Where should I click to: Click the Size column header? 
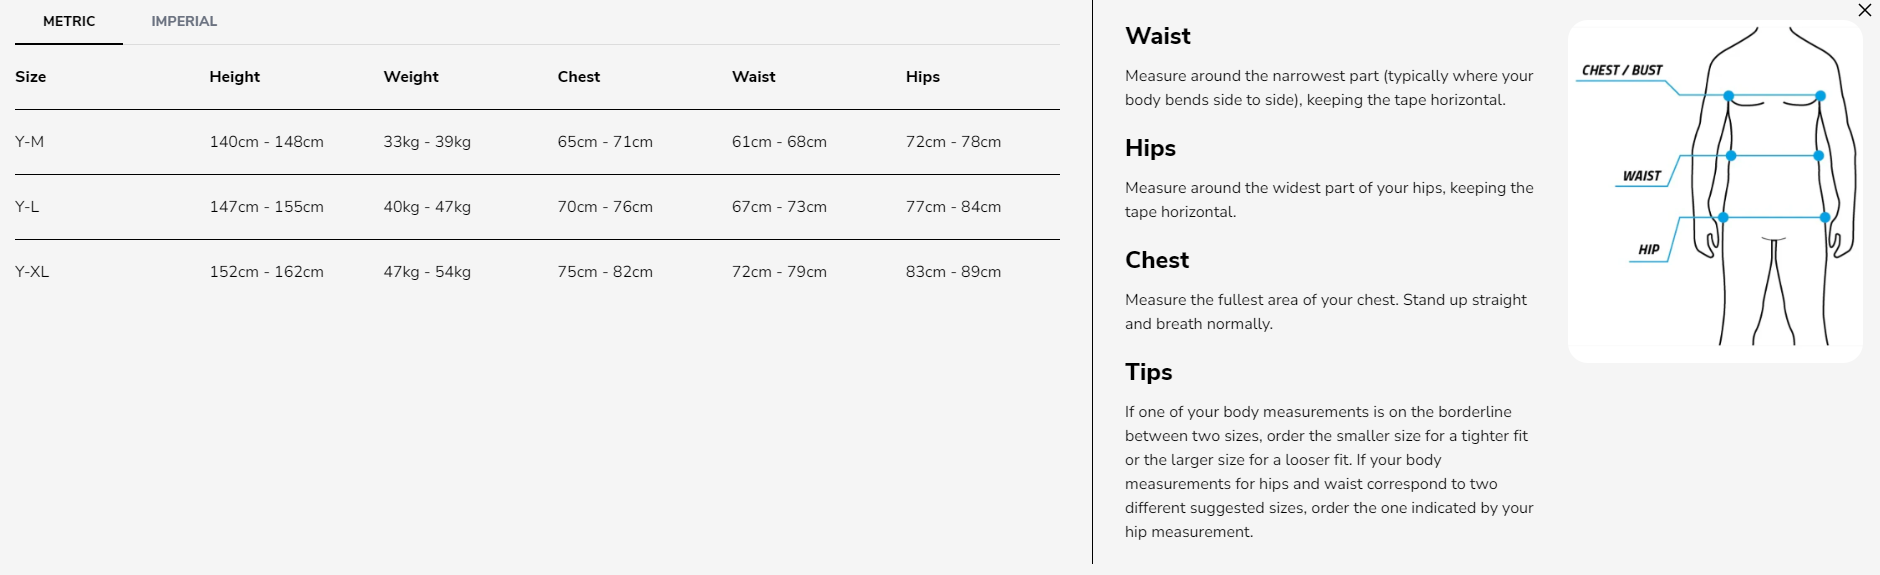click(x=31, y=77)
